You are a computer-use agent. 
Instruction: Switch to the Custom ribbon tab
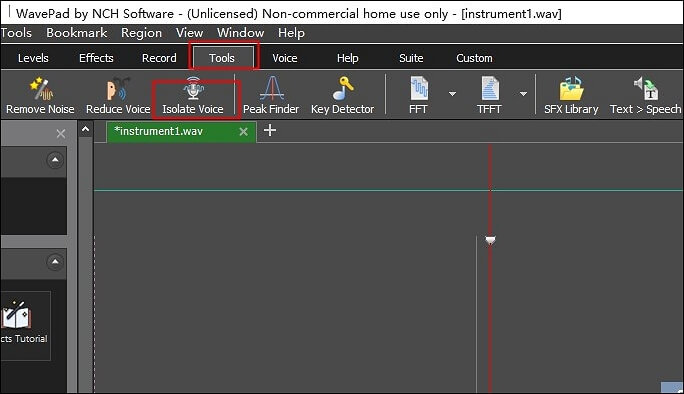[474, 58]
